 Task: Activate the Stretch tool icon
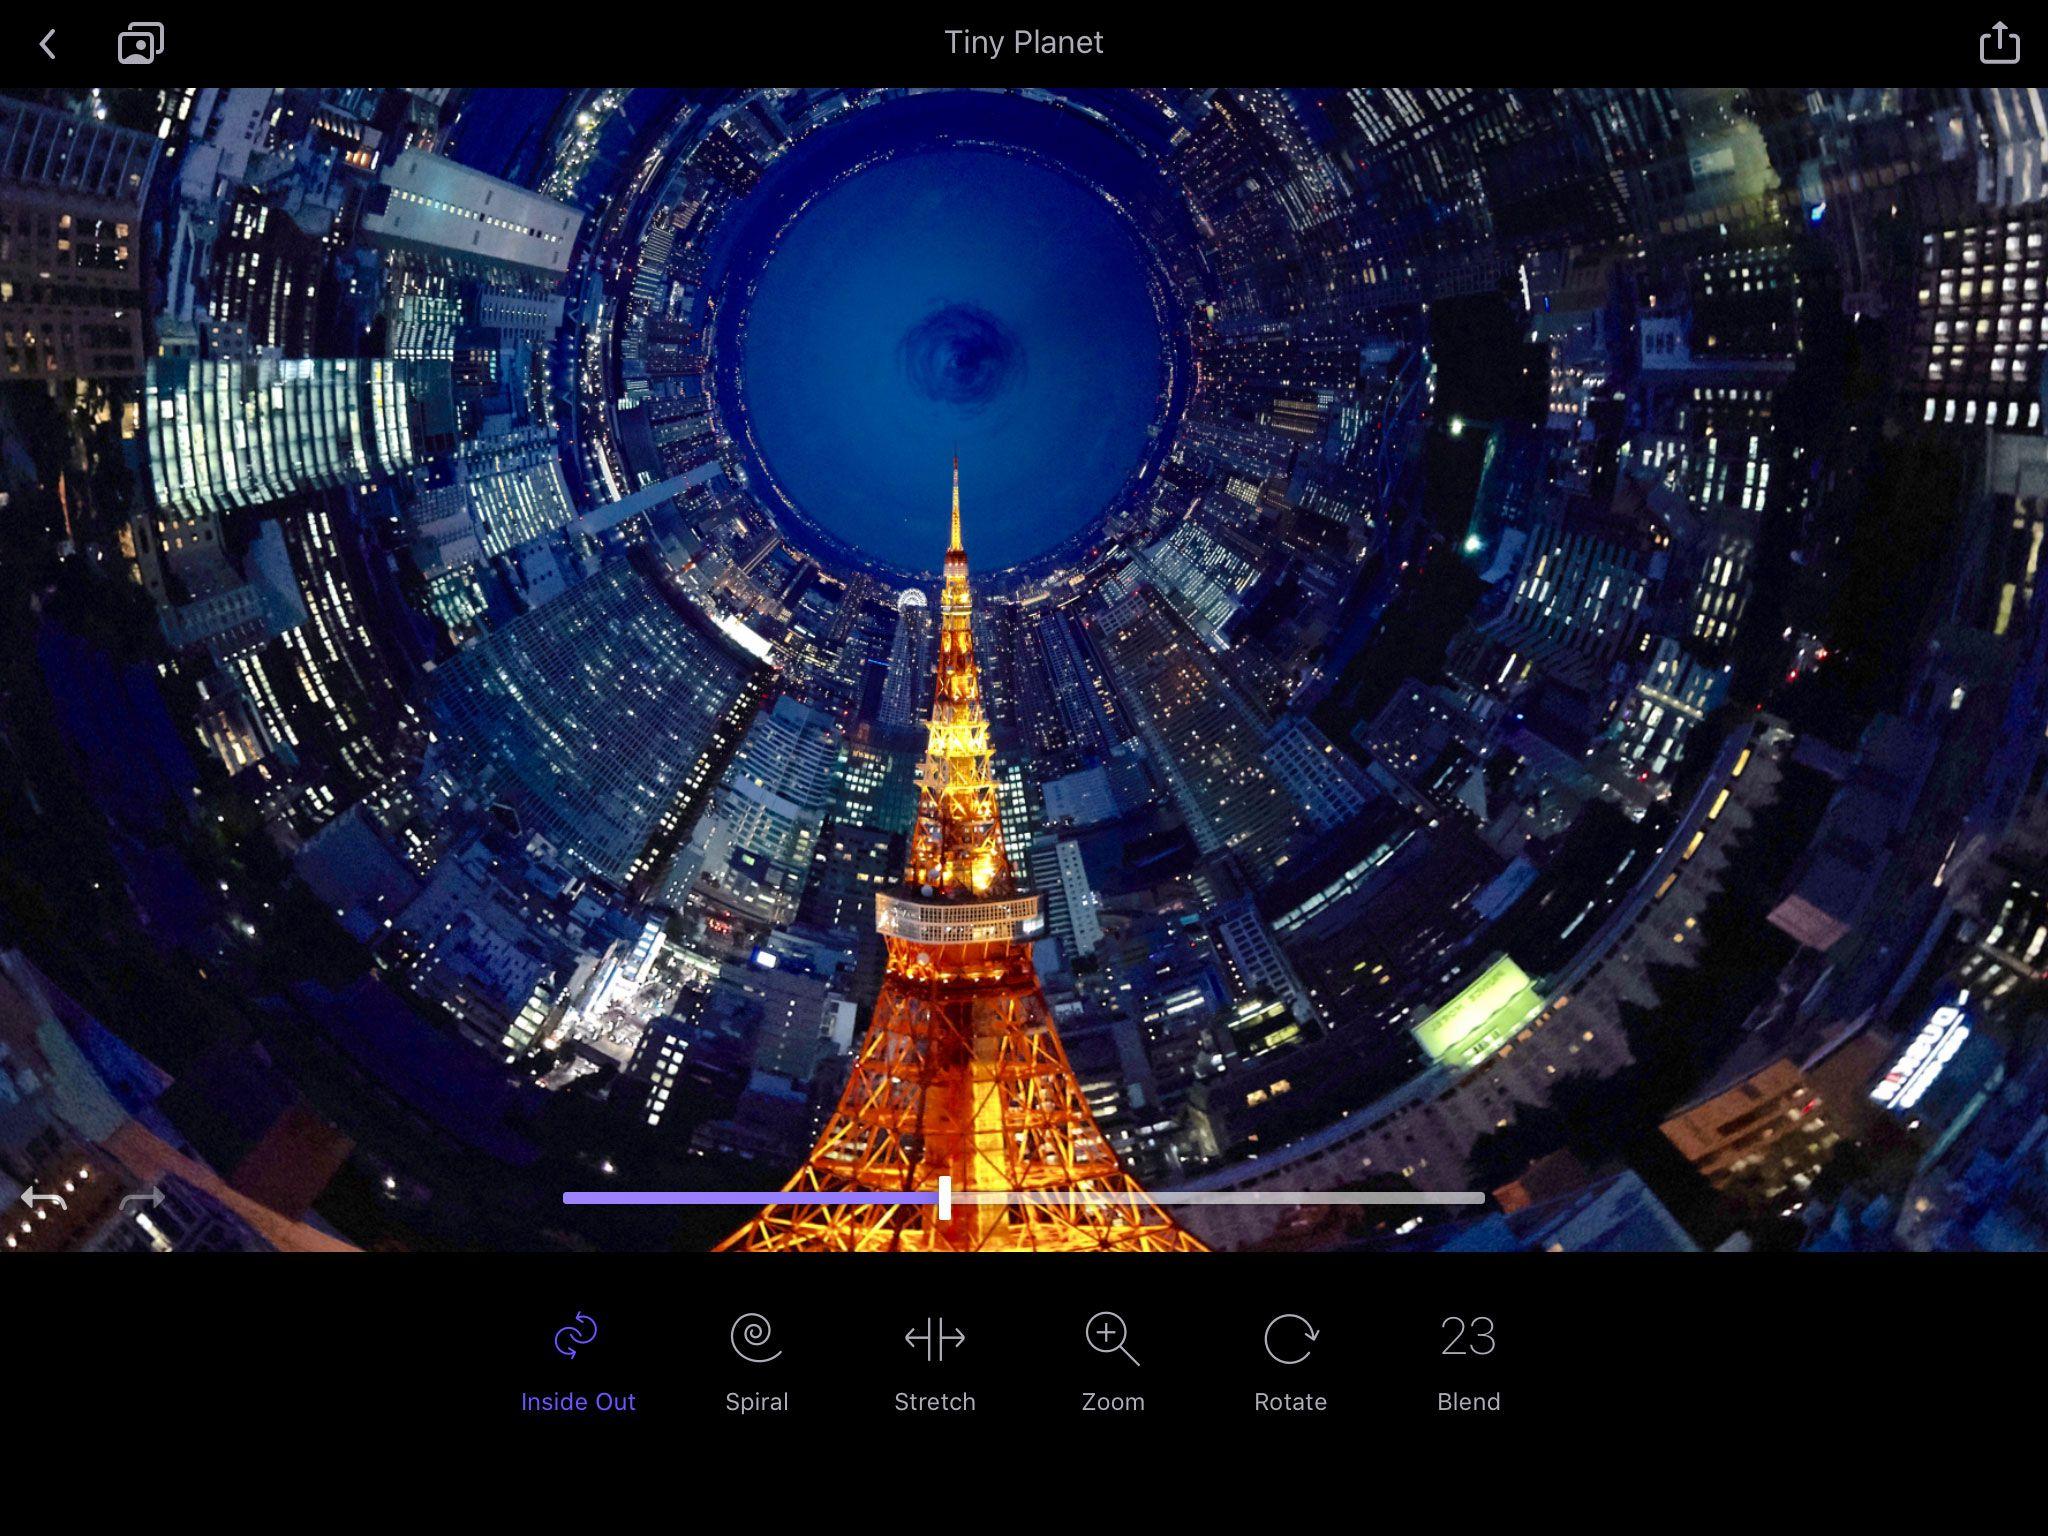[935, 1334]
